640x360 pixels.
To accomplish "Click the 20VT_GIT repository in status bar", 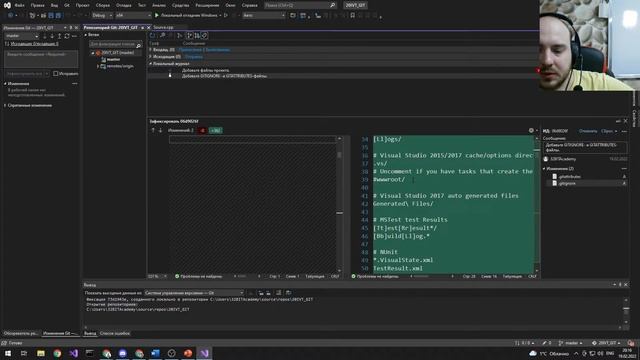I will click(x=606, y=343).
